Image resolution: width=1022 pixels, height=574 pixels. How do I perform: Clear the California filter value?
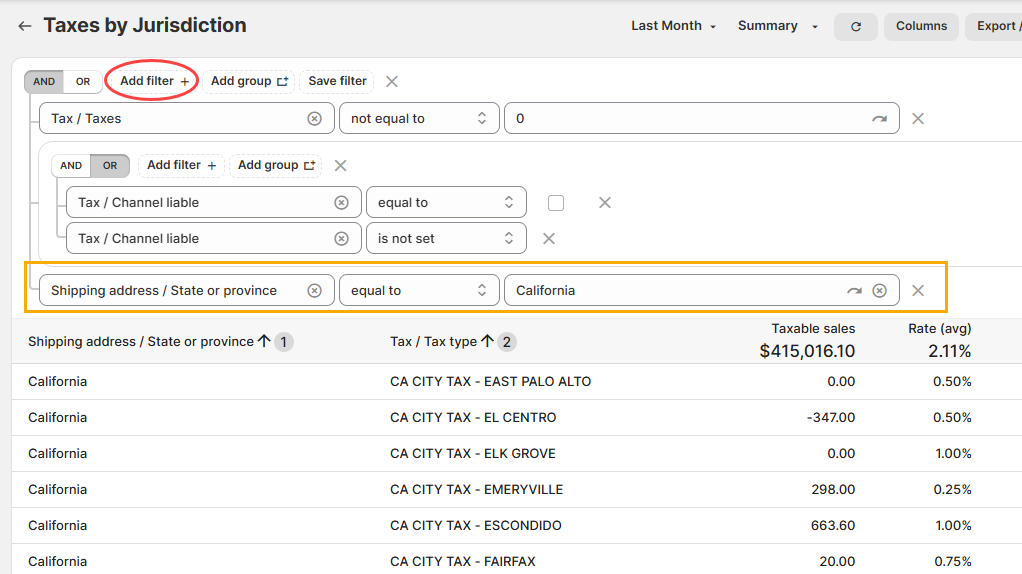879,290
